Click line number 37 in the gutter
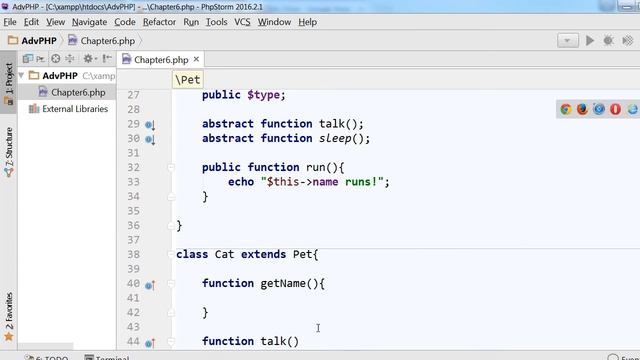Viewport: 640px width, 360px height. point(133,240)
